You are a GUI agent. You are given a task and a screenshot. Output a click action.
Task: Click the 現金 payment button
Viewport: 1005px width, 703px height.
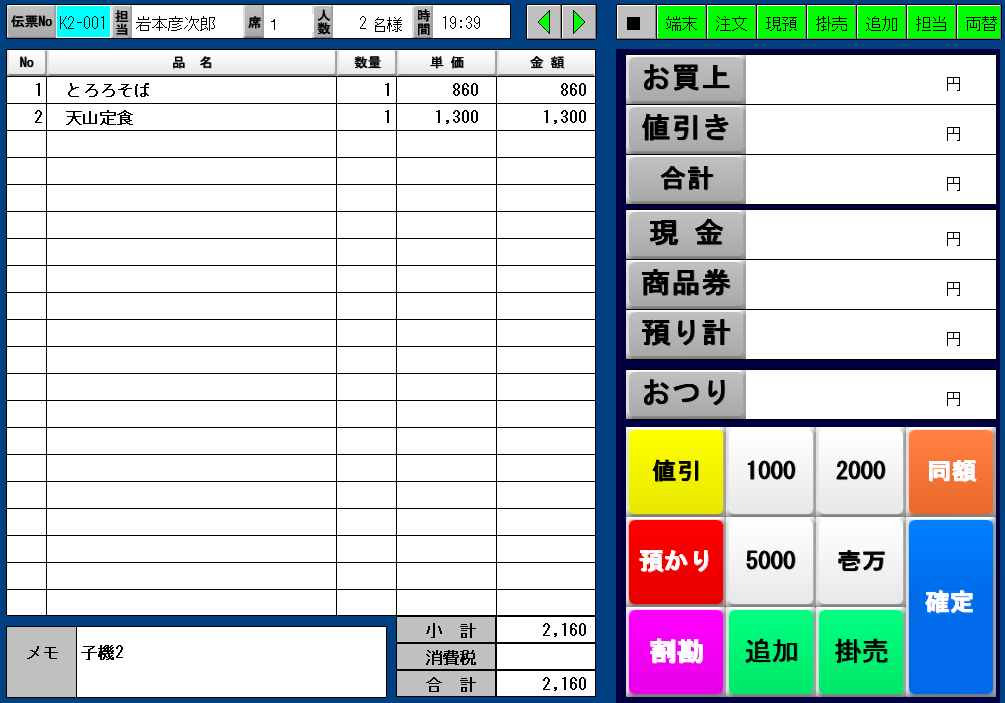[686, 235]
